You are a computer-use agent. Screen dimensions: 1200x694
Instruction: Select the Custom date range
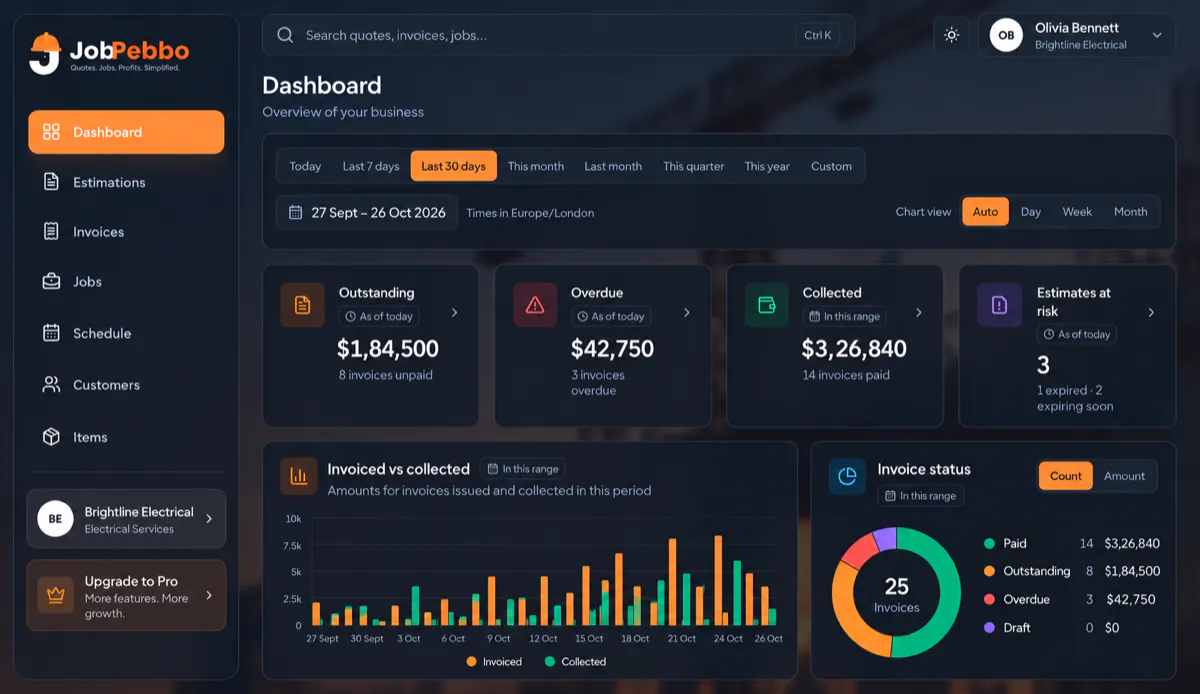(x=831, y=166)
